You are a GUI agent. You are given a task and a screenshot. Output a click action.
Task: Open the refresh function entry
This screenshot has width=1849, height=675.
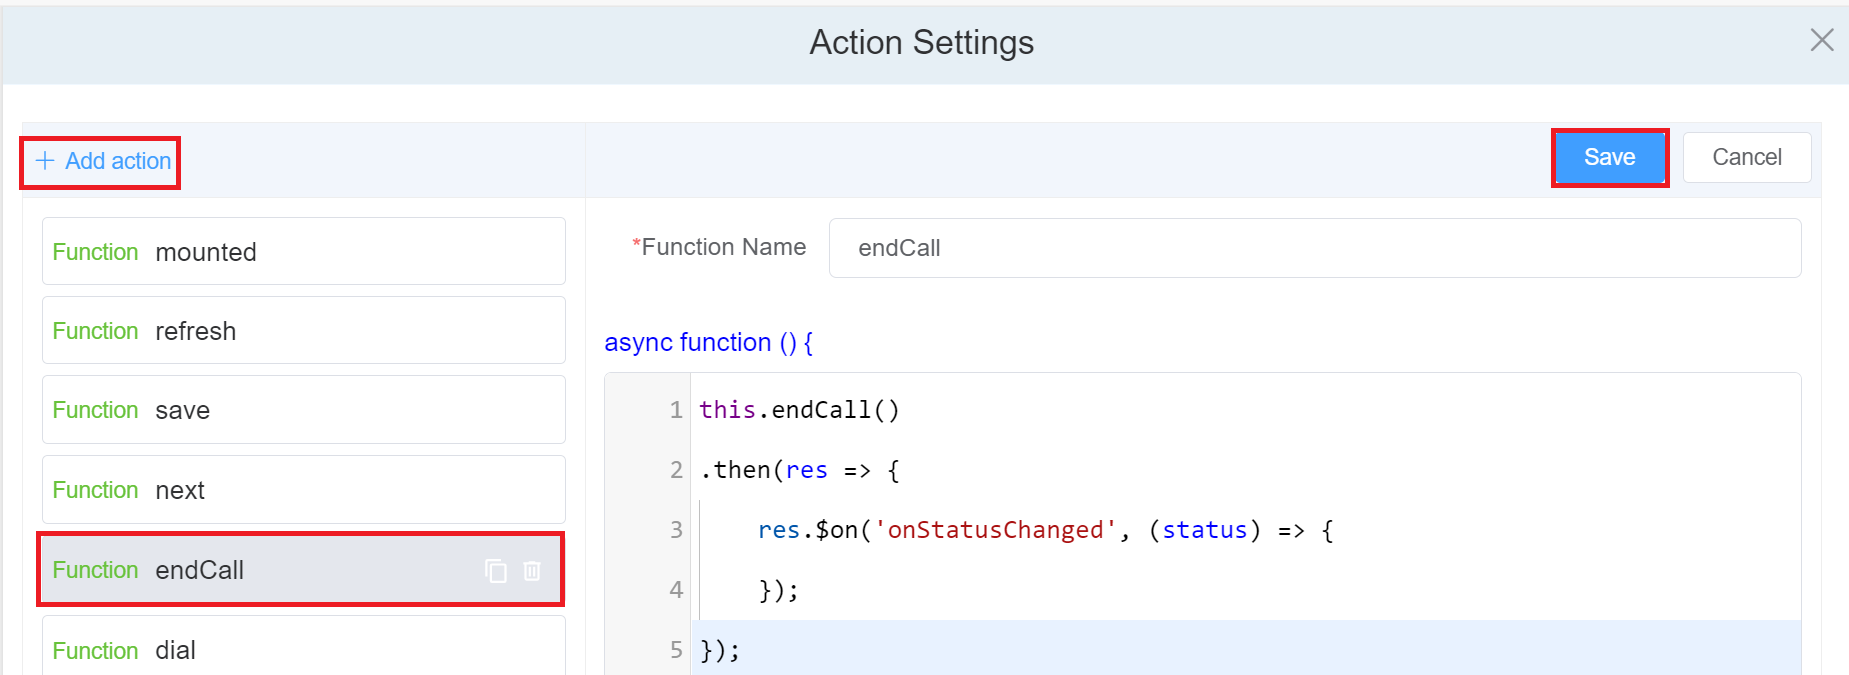pos(303,331)
